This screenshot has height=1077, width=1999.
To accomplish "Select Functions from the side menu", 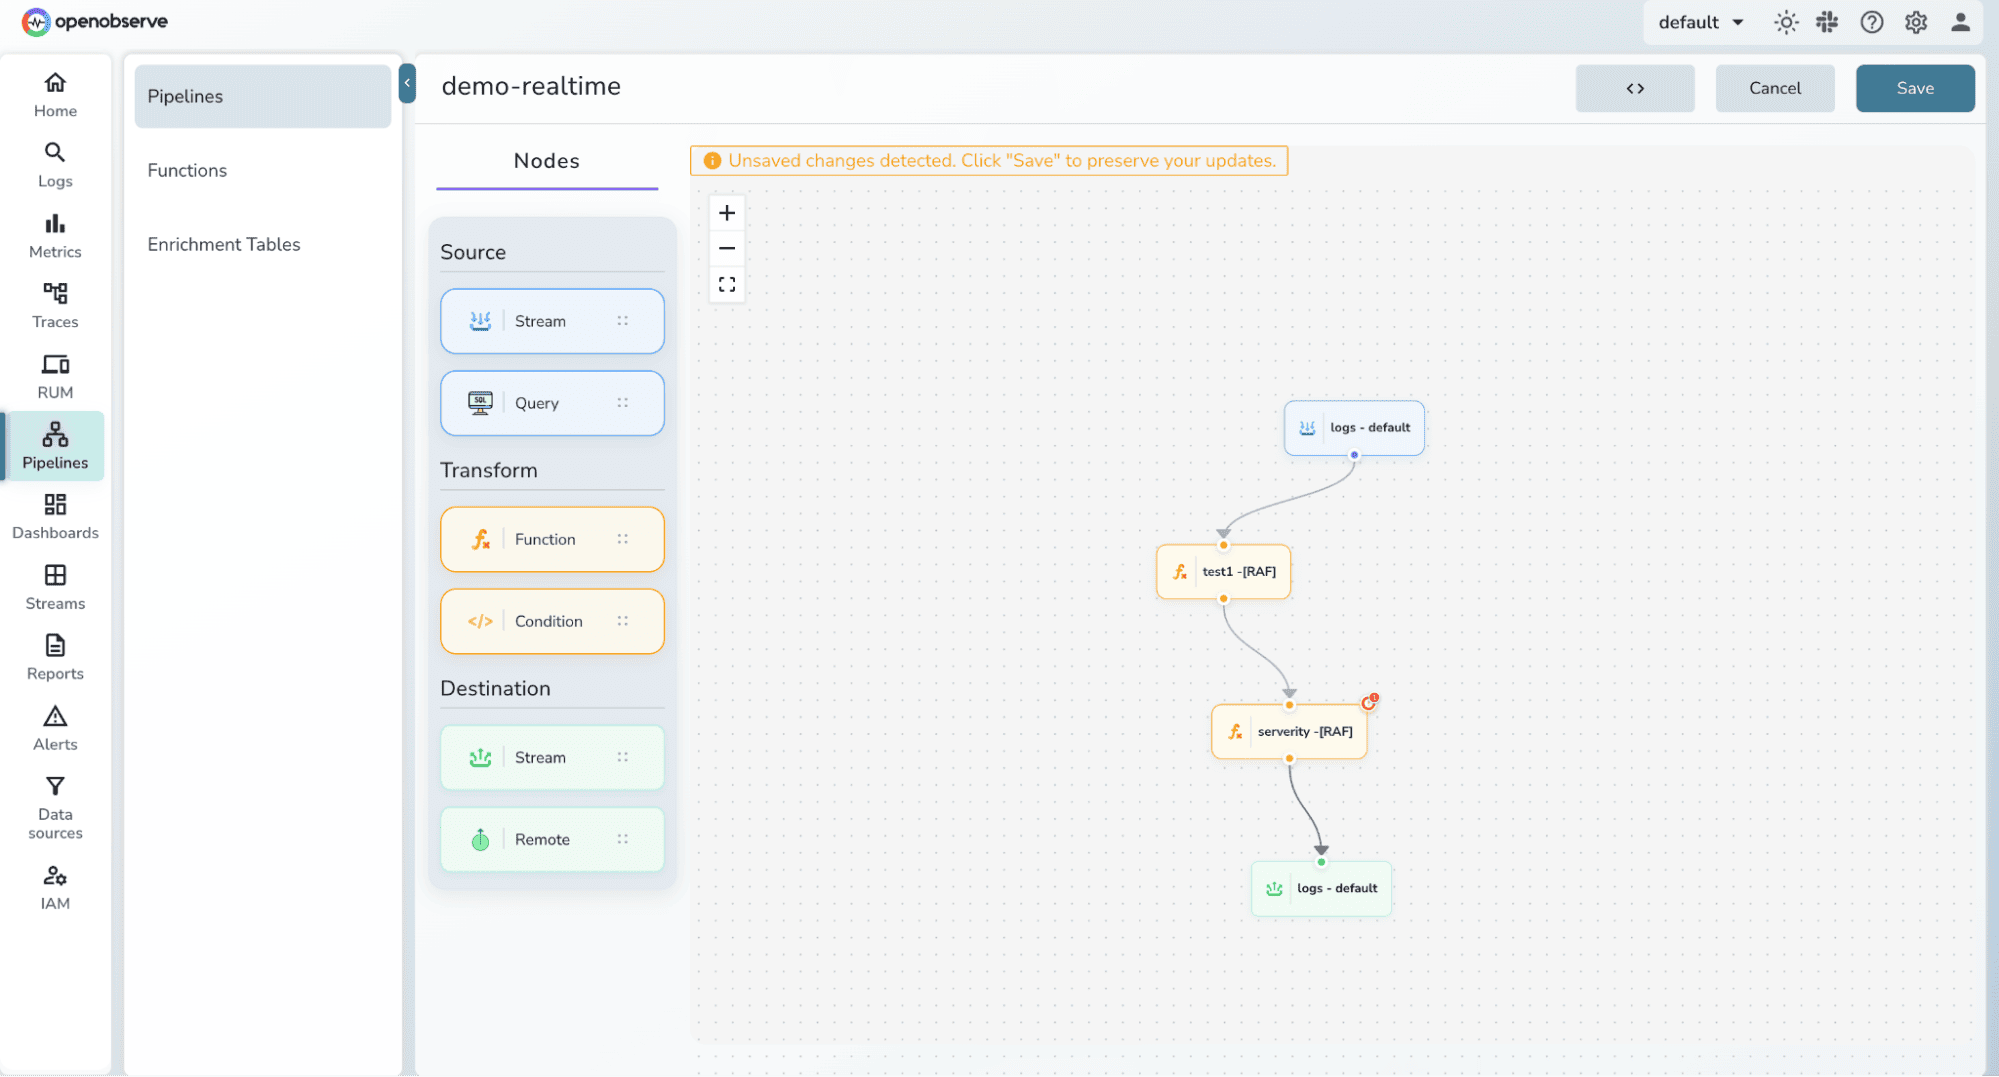I will click(187, 170).
